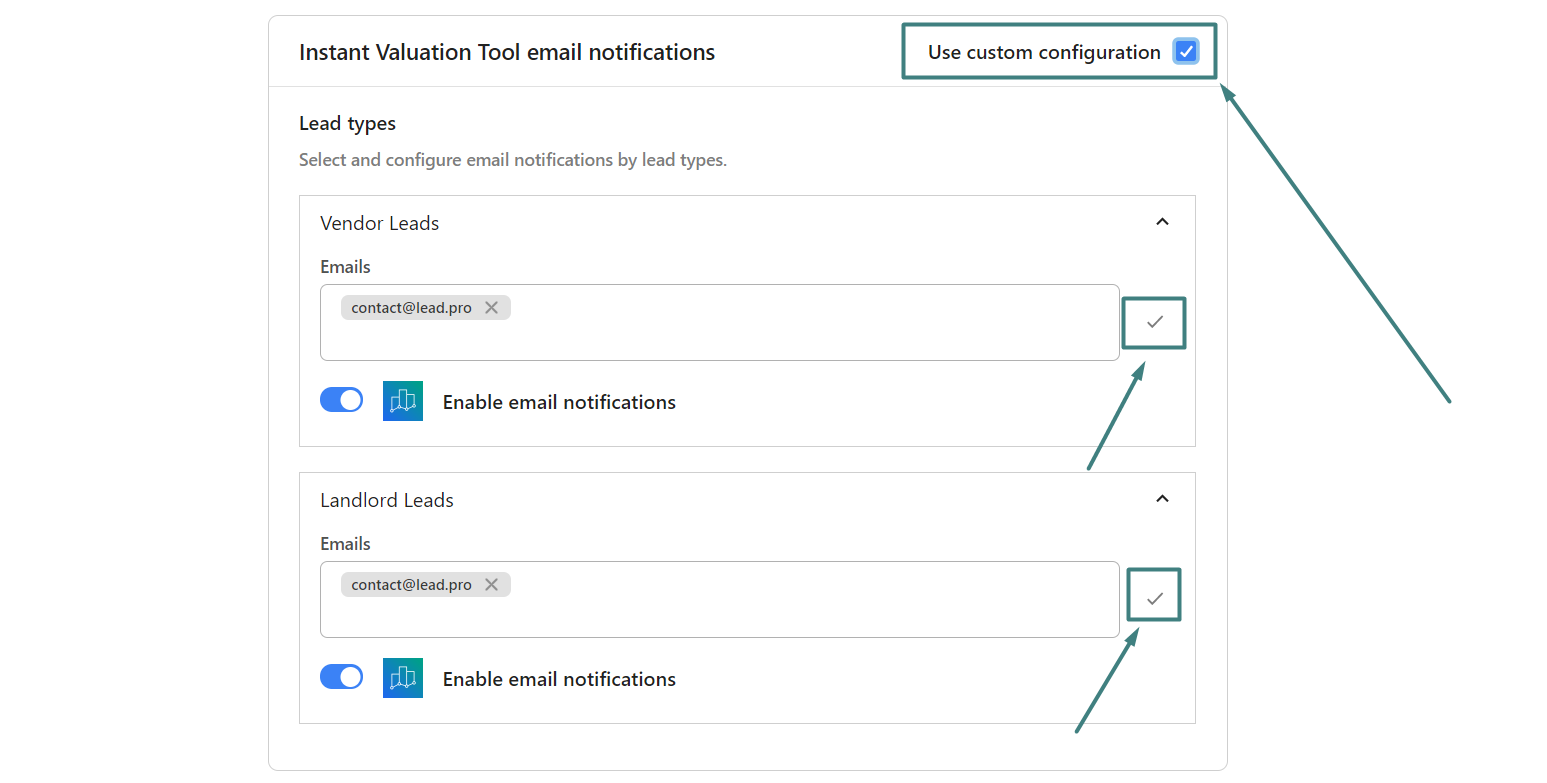The width and height of the screenshot is (1547, 783).
Task: Collapse the Vendor Leads section chevron
Action: point(1162,222)
